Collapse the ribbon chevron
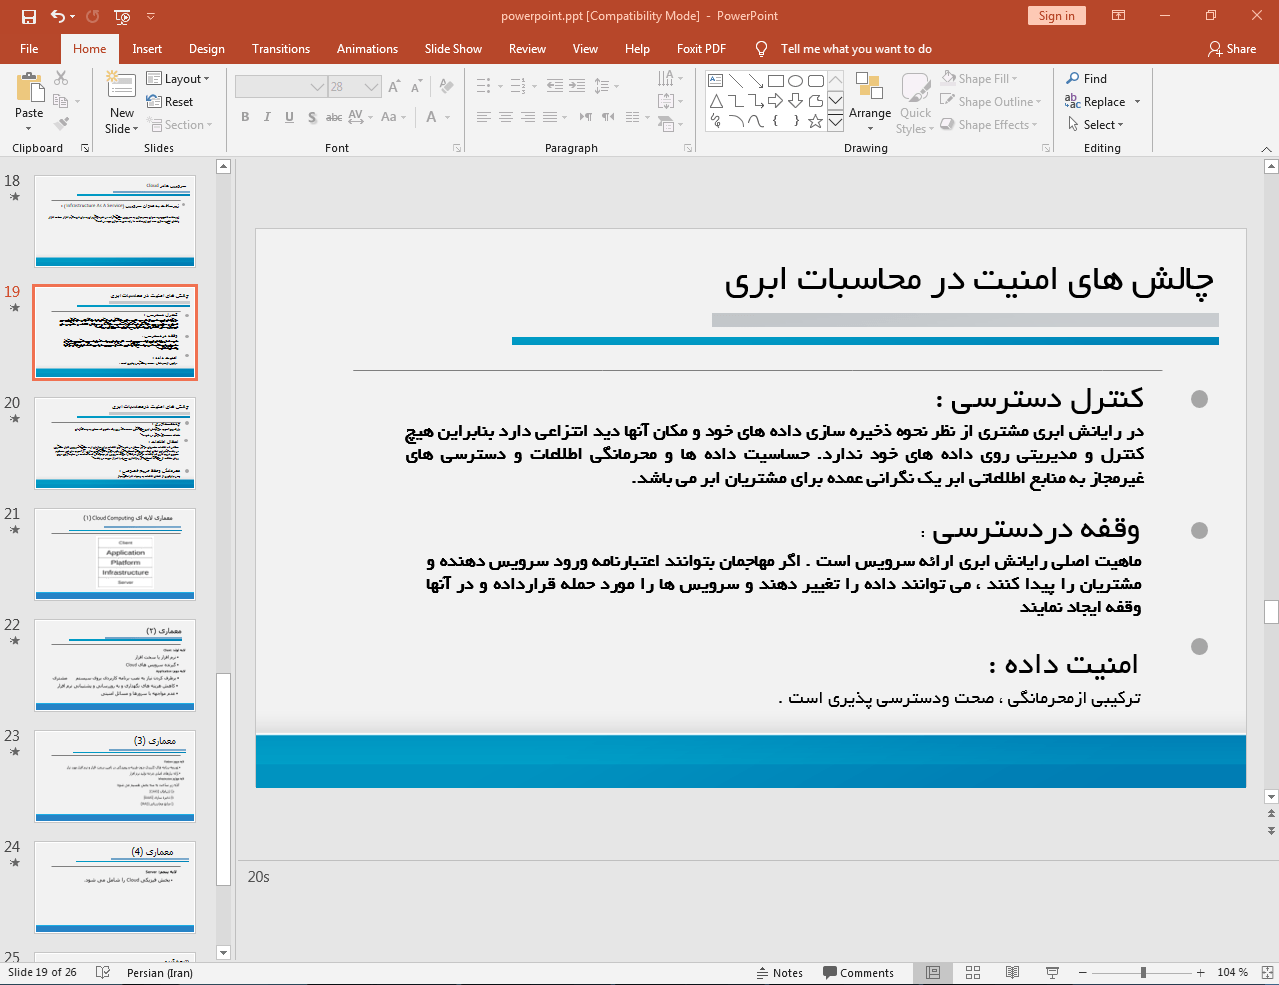This screenshot has width=1279, height=985. pyautogui.click(x=1266, y=149)
